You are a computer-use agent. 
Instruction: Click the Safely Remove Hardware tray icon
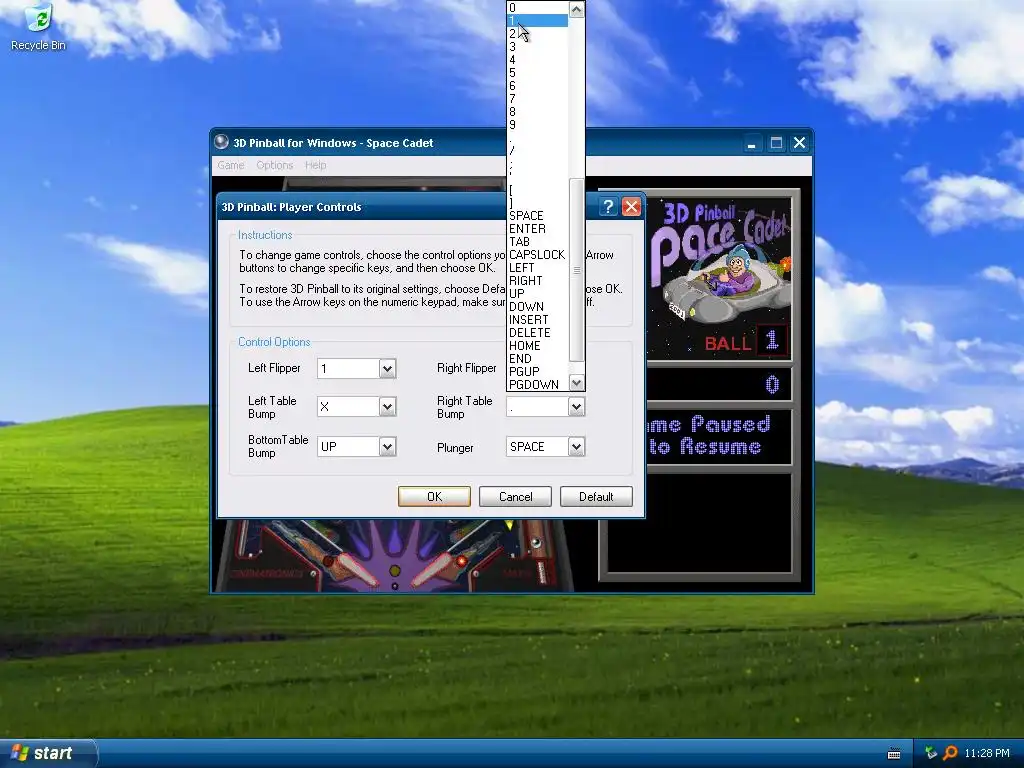(x=931, y=753)
